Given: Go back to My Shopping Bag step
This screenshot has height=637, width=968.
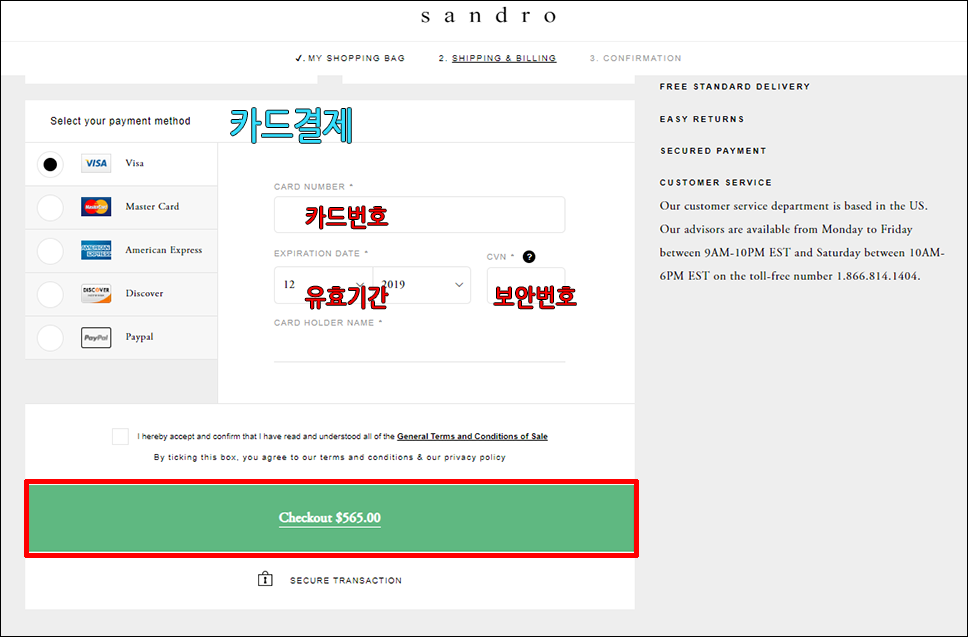Looking at the screenshot, I should coord(350,58).
